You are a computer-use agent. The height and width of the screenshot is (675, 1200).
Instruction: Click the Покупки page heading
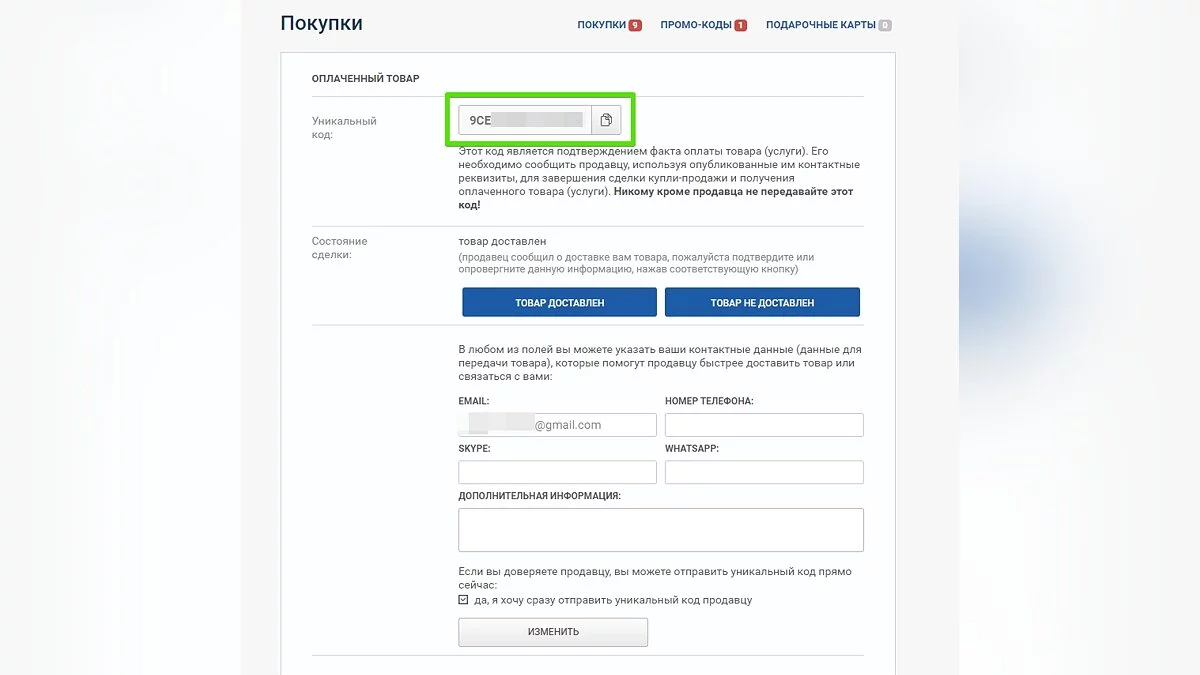point(321,23)
